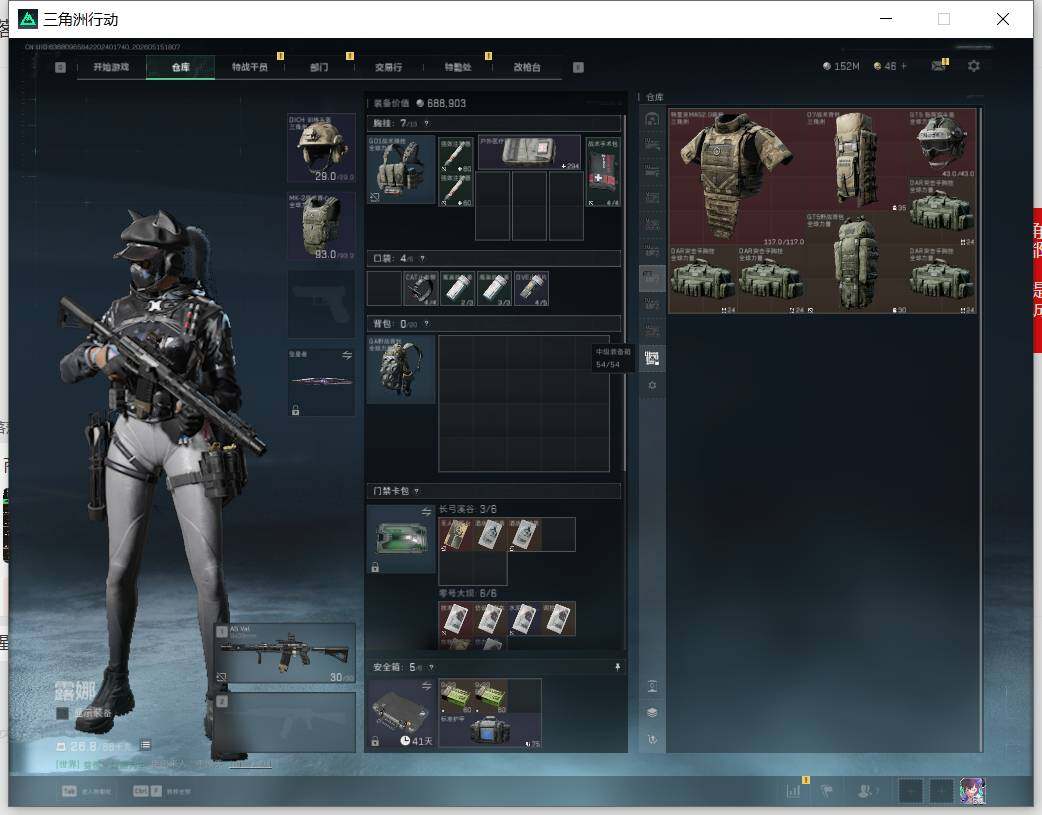Viewport: 1042px width, 815px height.
Task: Add teammate in first empty squad slot
Action: 910,791
